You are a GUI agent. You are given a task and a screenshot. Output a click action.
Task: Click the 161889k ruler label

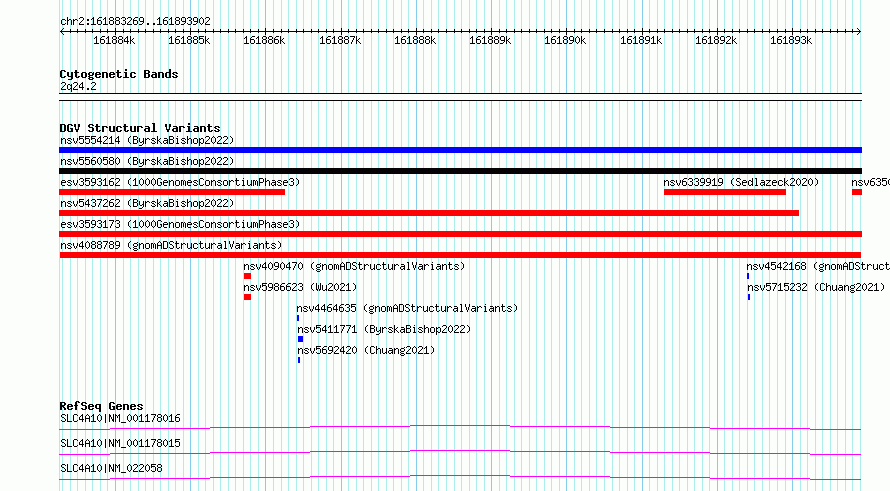coord(490,40)
